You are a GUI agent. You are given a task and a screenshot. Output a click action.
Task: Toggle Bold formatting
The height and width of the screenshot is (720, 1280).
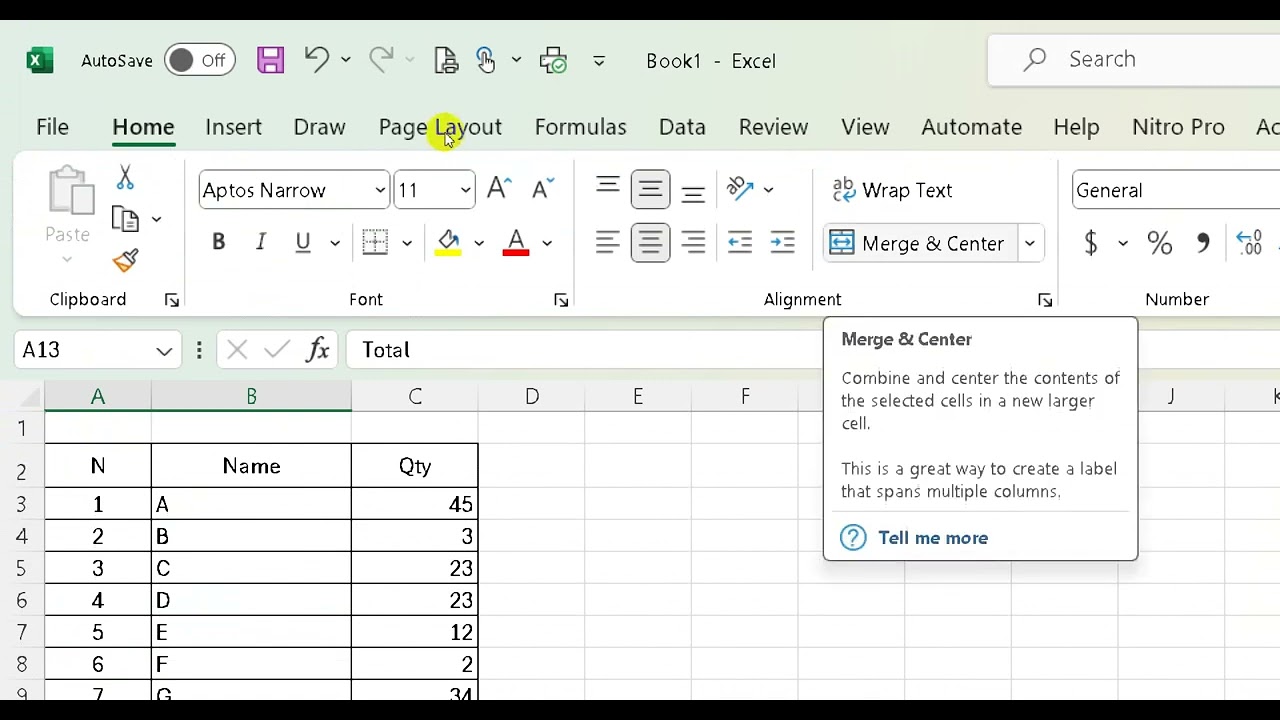click(218, 242)
